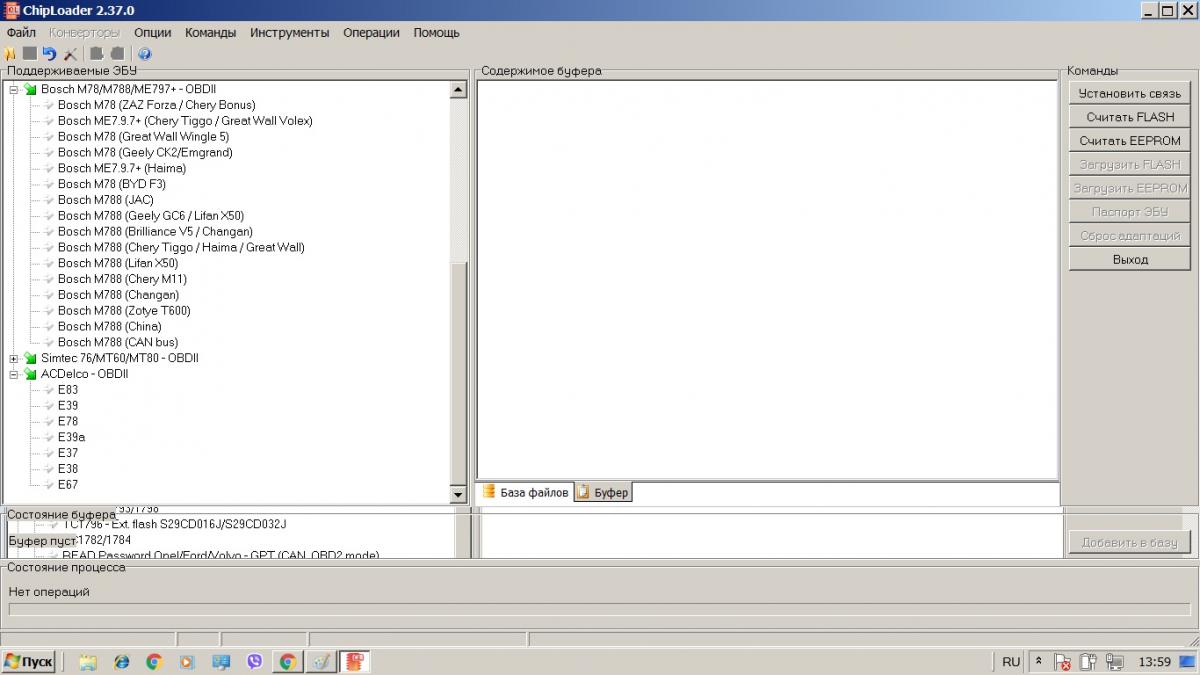Select Bosch M788 (CAN bus)
The height and width of the screenshot is (675, 1200).
[x=118, y=343]
